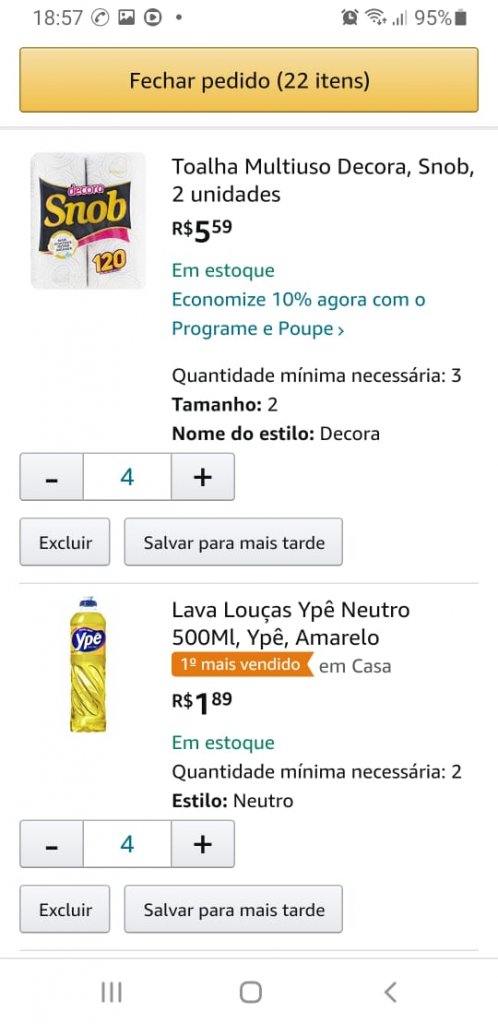Excluir the Ypê Lava Louças item

click(65, 909)
